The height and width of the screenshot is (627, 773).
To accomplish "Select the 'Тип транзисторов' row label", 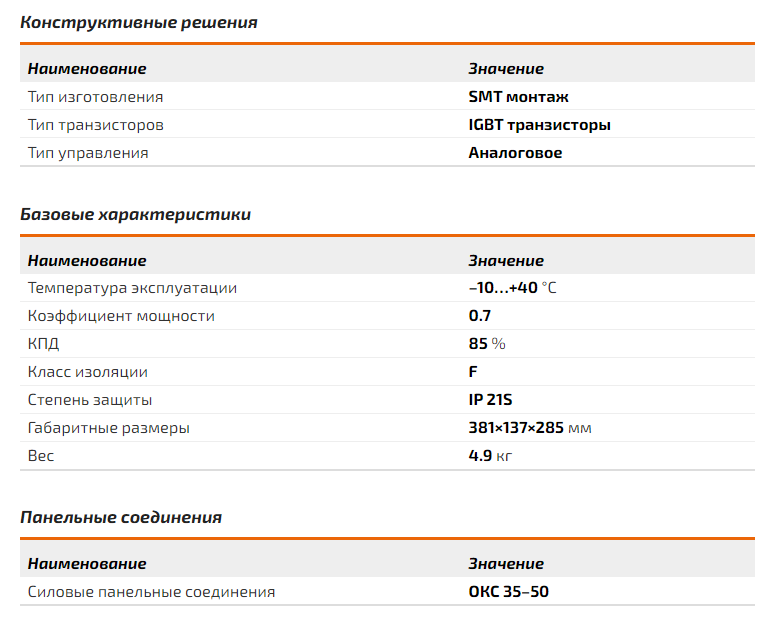I will 95,125.
